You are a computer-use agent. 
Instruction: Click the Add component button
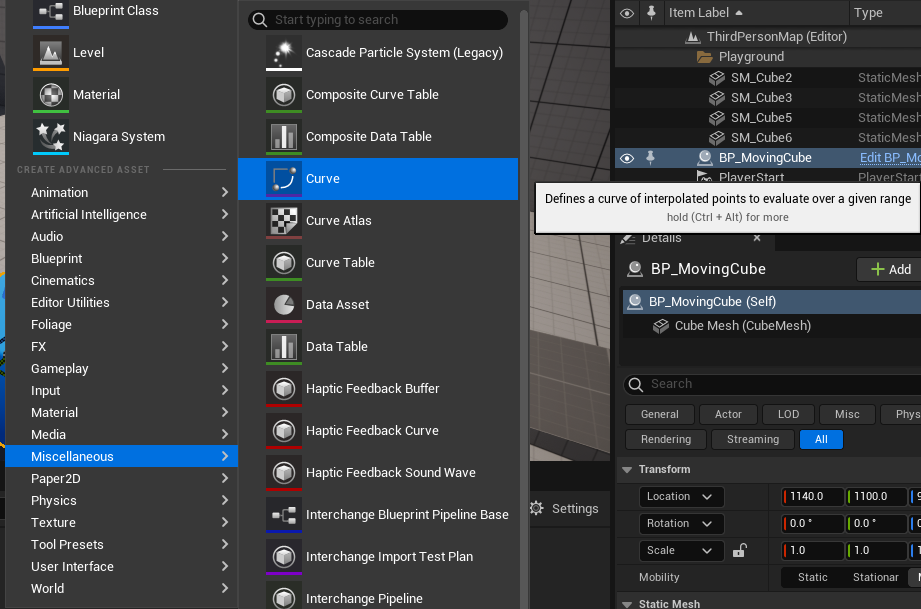pyautogui.click(x=890, y=269)
